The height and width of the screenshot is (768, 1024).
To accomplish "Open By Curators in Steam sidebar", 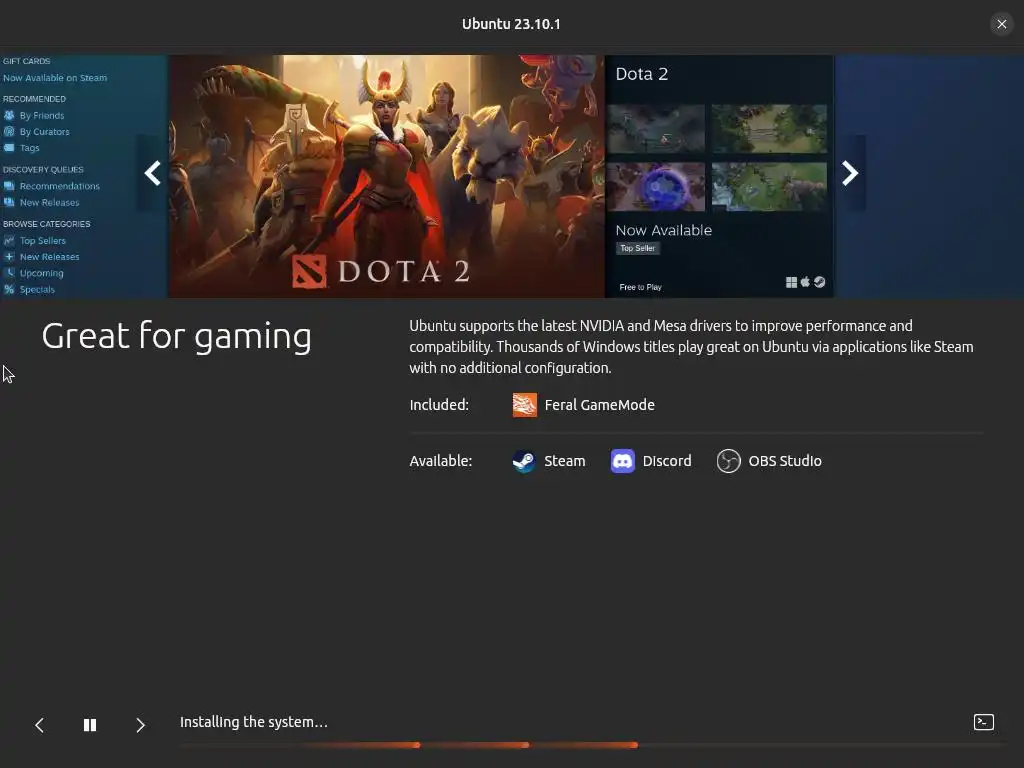I will click(x=44, y=132).
